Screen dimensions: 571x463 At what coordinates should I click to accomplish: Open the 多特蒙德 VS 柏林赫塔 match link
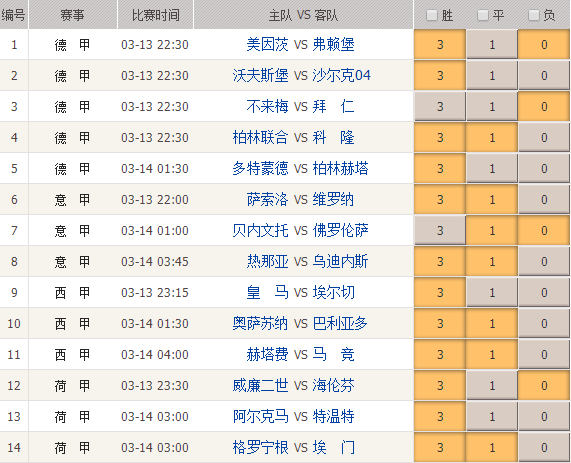tap(300, 168)
